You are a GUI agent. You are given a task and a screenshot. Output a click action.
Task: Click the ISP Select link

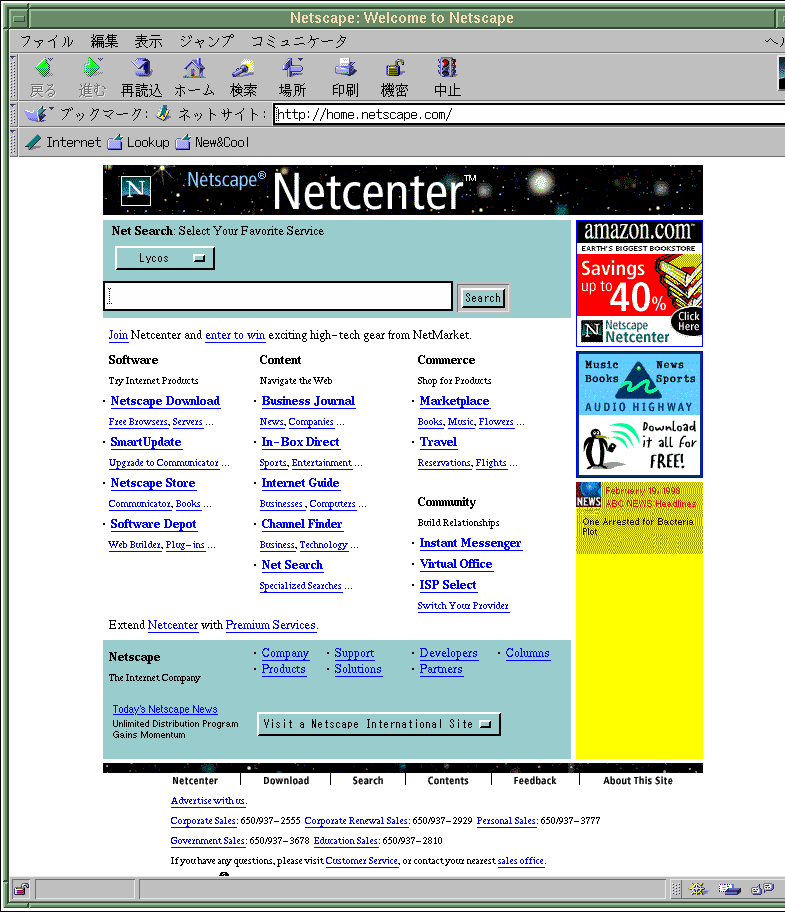coord(448,585)
